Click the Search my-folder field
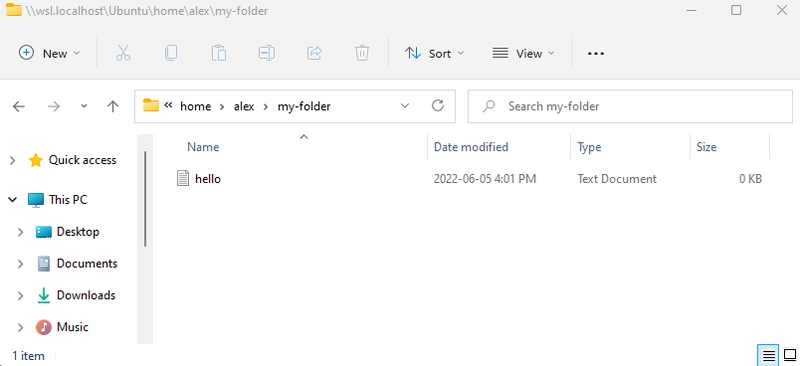 [630, 106]
